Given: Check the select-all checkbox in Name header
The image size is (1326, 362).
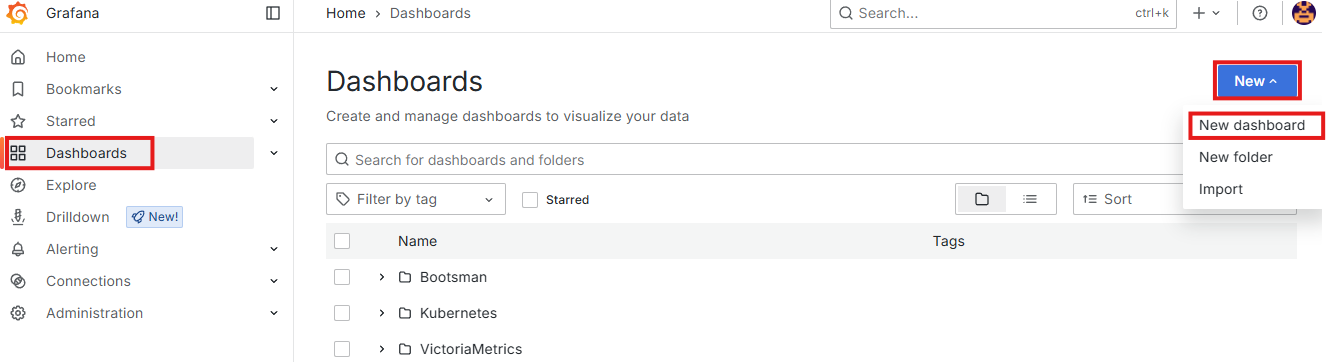Looking at the screenshot, I should pyautogui.click(x=342, y=241).
